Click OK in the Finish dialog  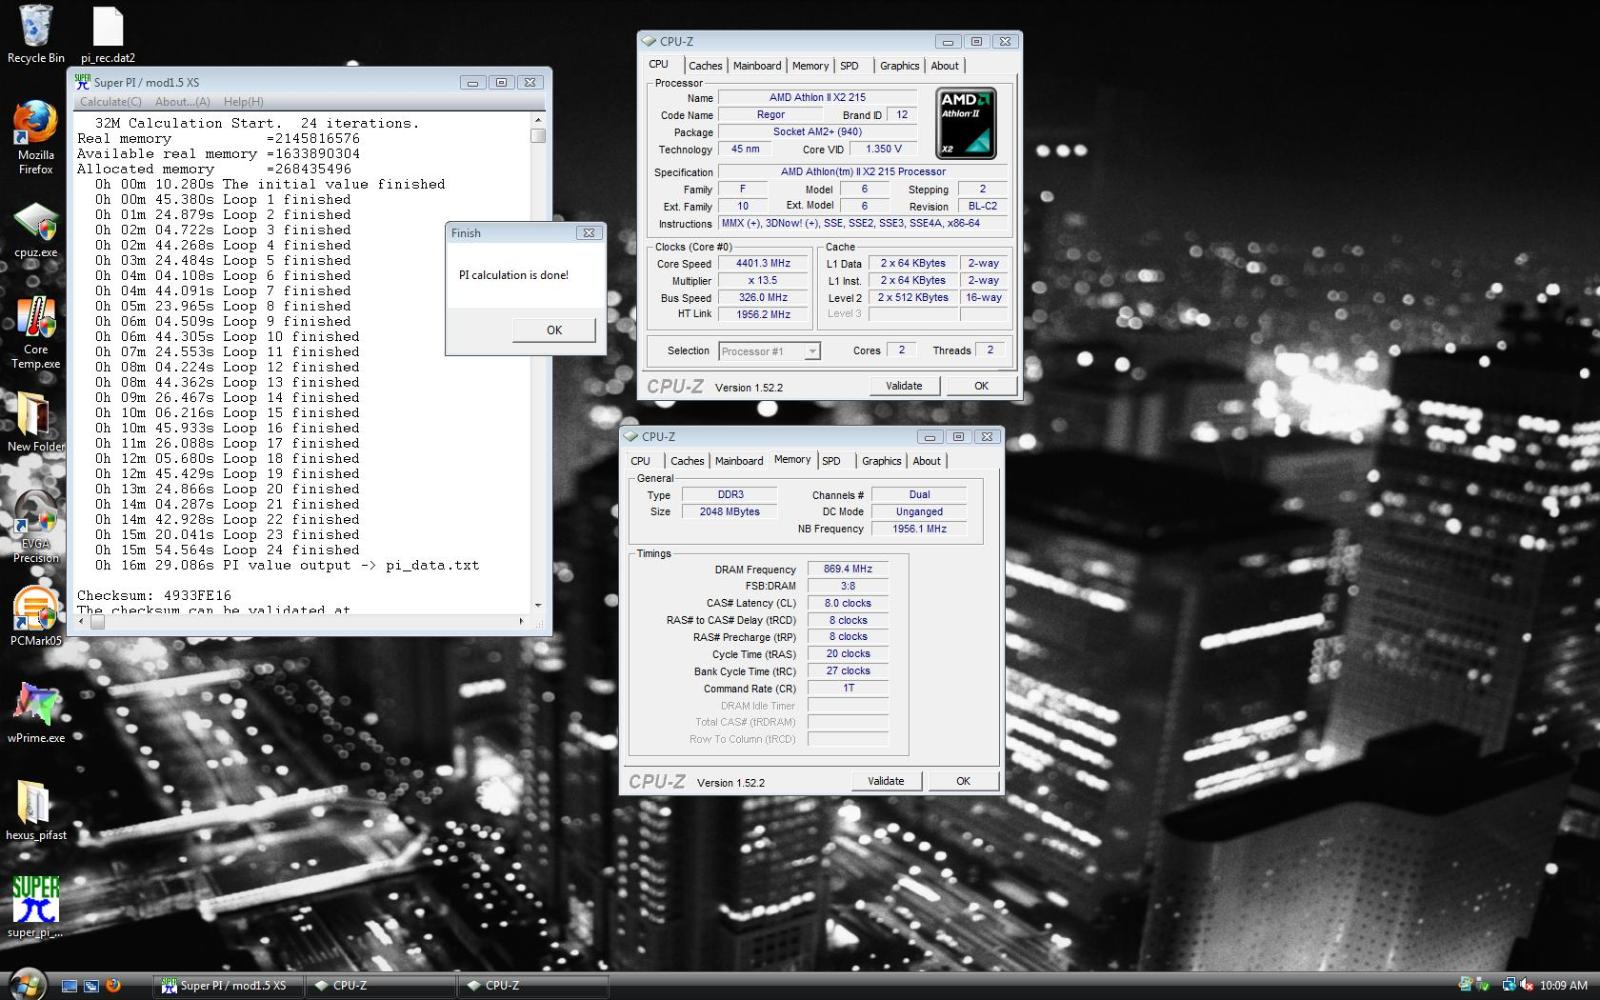pyautogui.click(x=554, y=330)
